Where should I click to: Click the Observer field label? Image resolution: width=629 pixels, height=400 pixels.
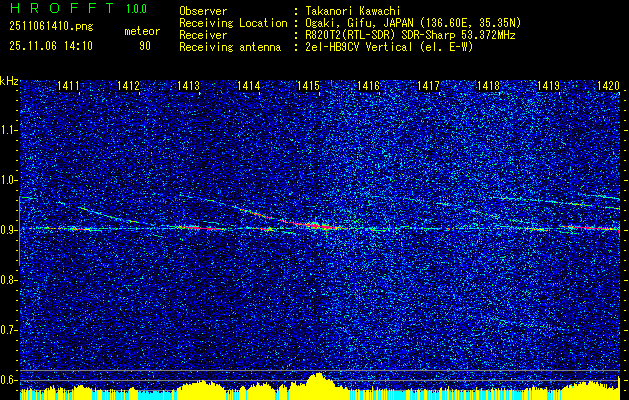pyautogui.click(x=203, y=11)
